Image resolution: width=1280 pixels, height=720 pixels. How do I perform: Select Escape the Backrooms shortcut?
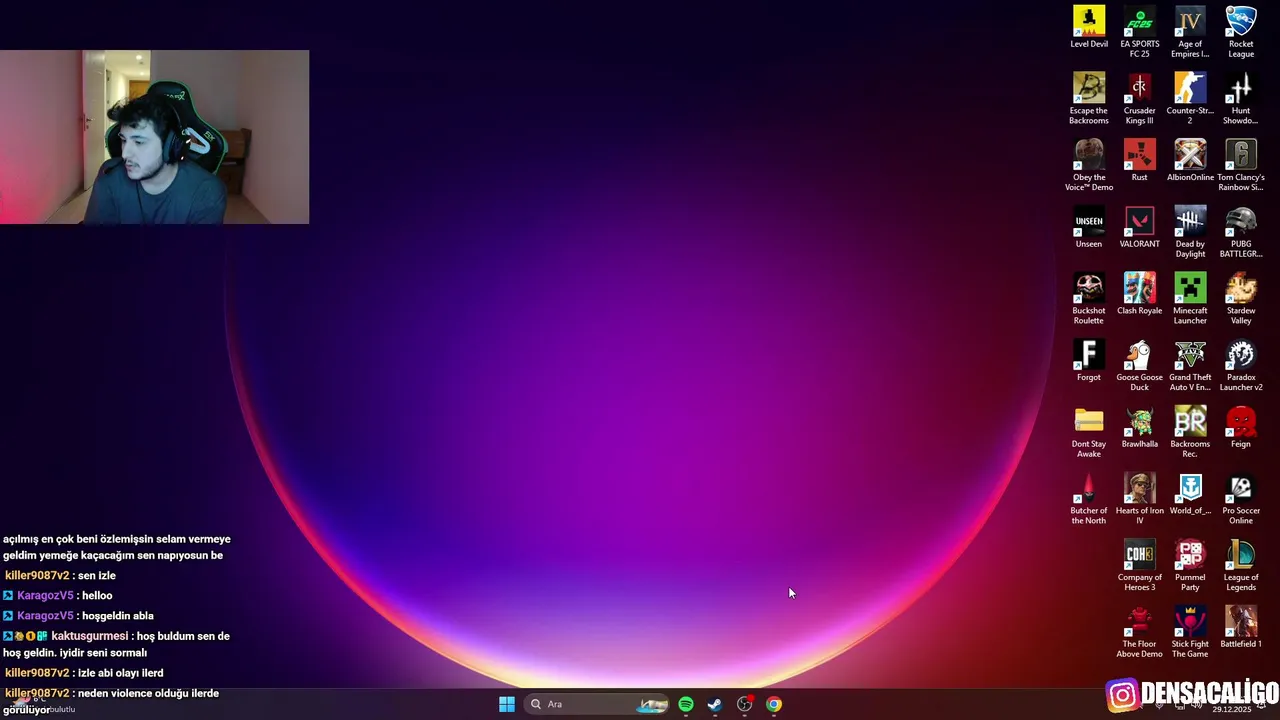[1089, 99]
